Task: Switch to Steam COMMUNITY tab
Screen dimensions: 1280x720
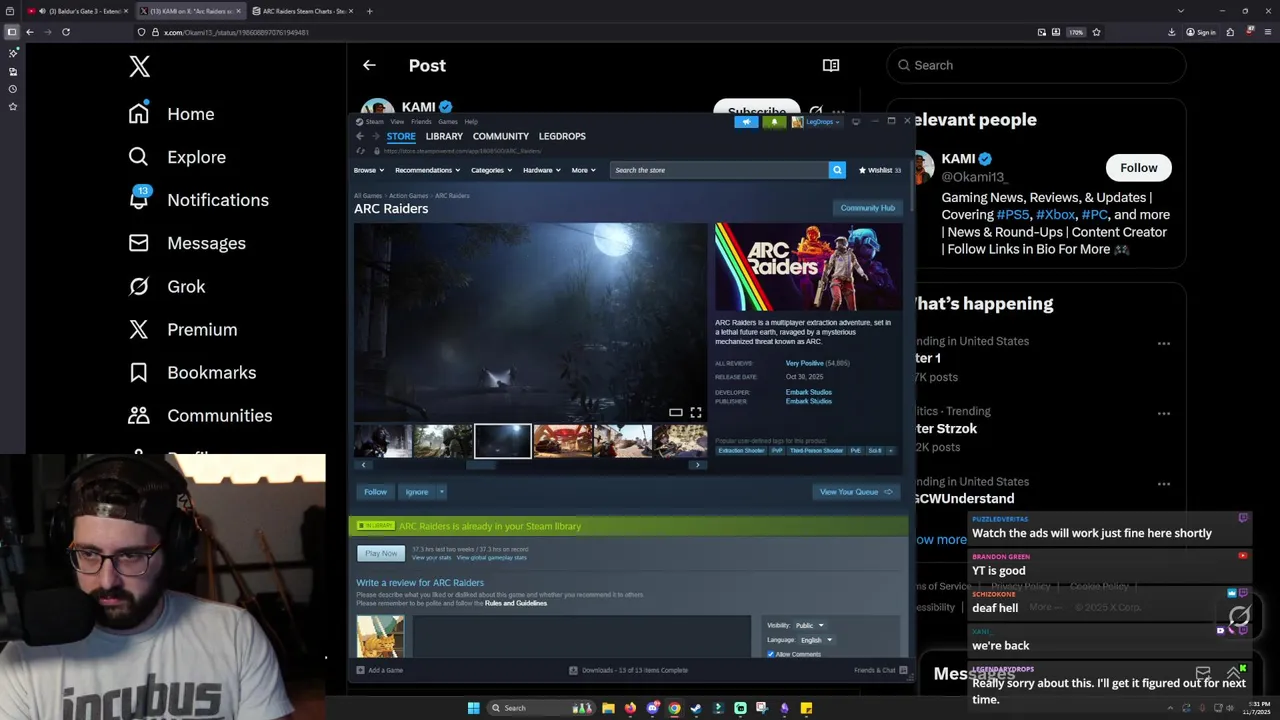Action: pos(501,136)
